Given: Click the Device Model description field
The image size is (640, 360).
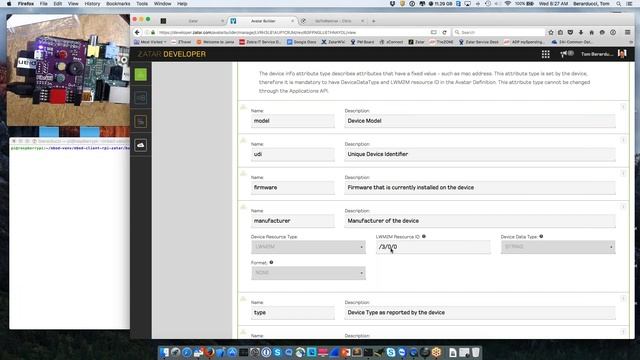Looking at the screenshot, I should pos(480,121).
